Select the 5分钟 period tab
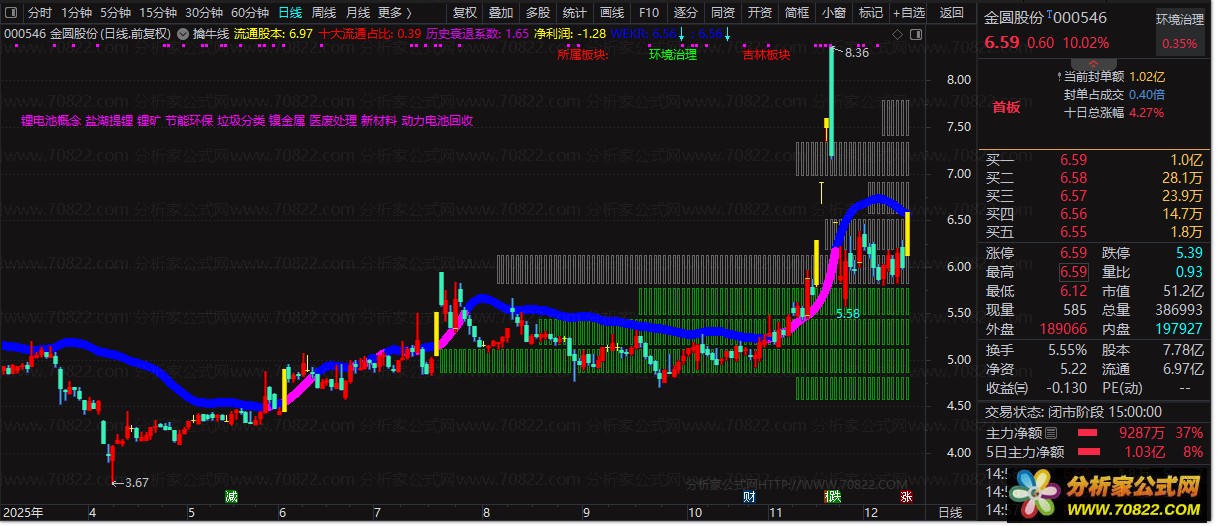This screenshot has height=526, width=1217. 116,13
